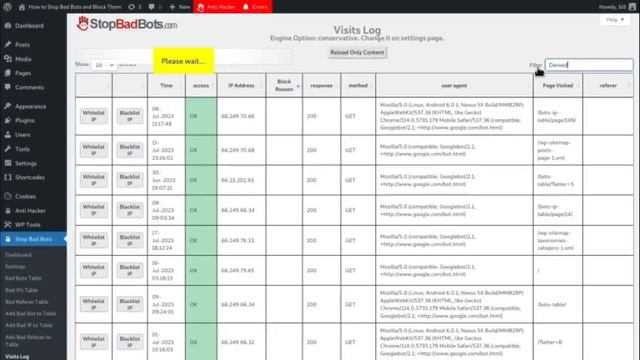The width and height of the screenshot is (640, 360).
Task: Click the Errors bell icon
Action: [x=255, y=7]
